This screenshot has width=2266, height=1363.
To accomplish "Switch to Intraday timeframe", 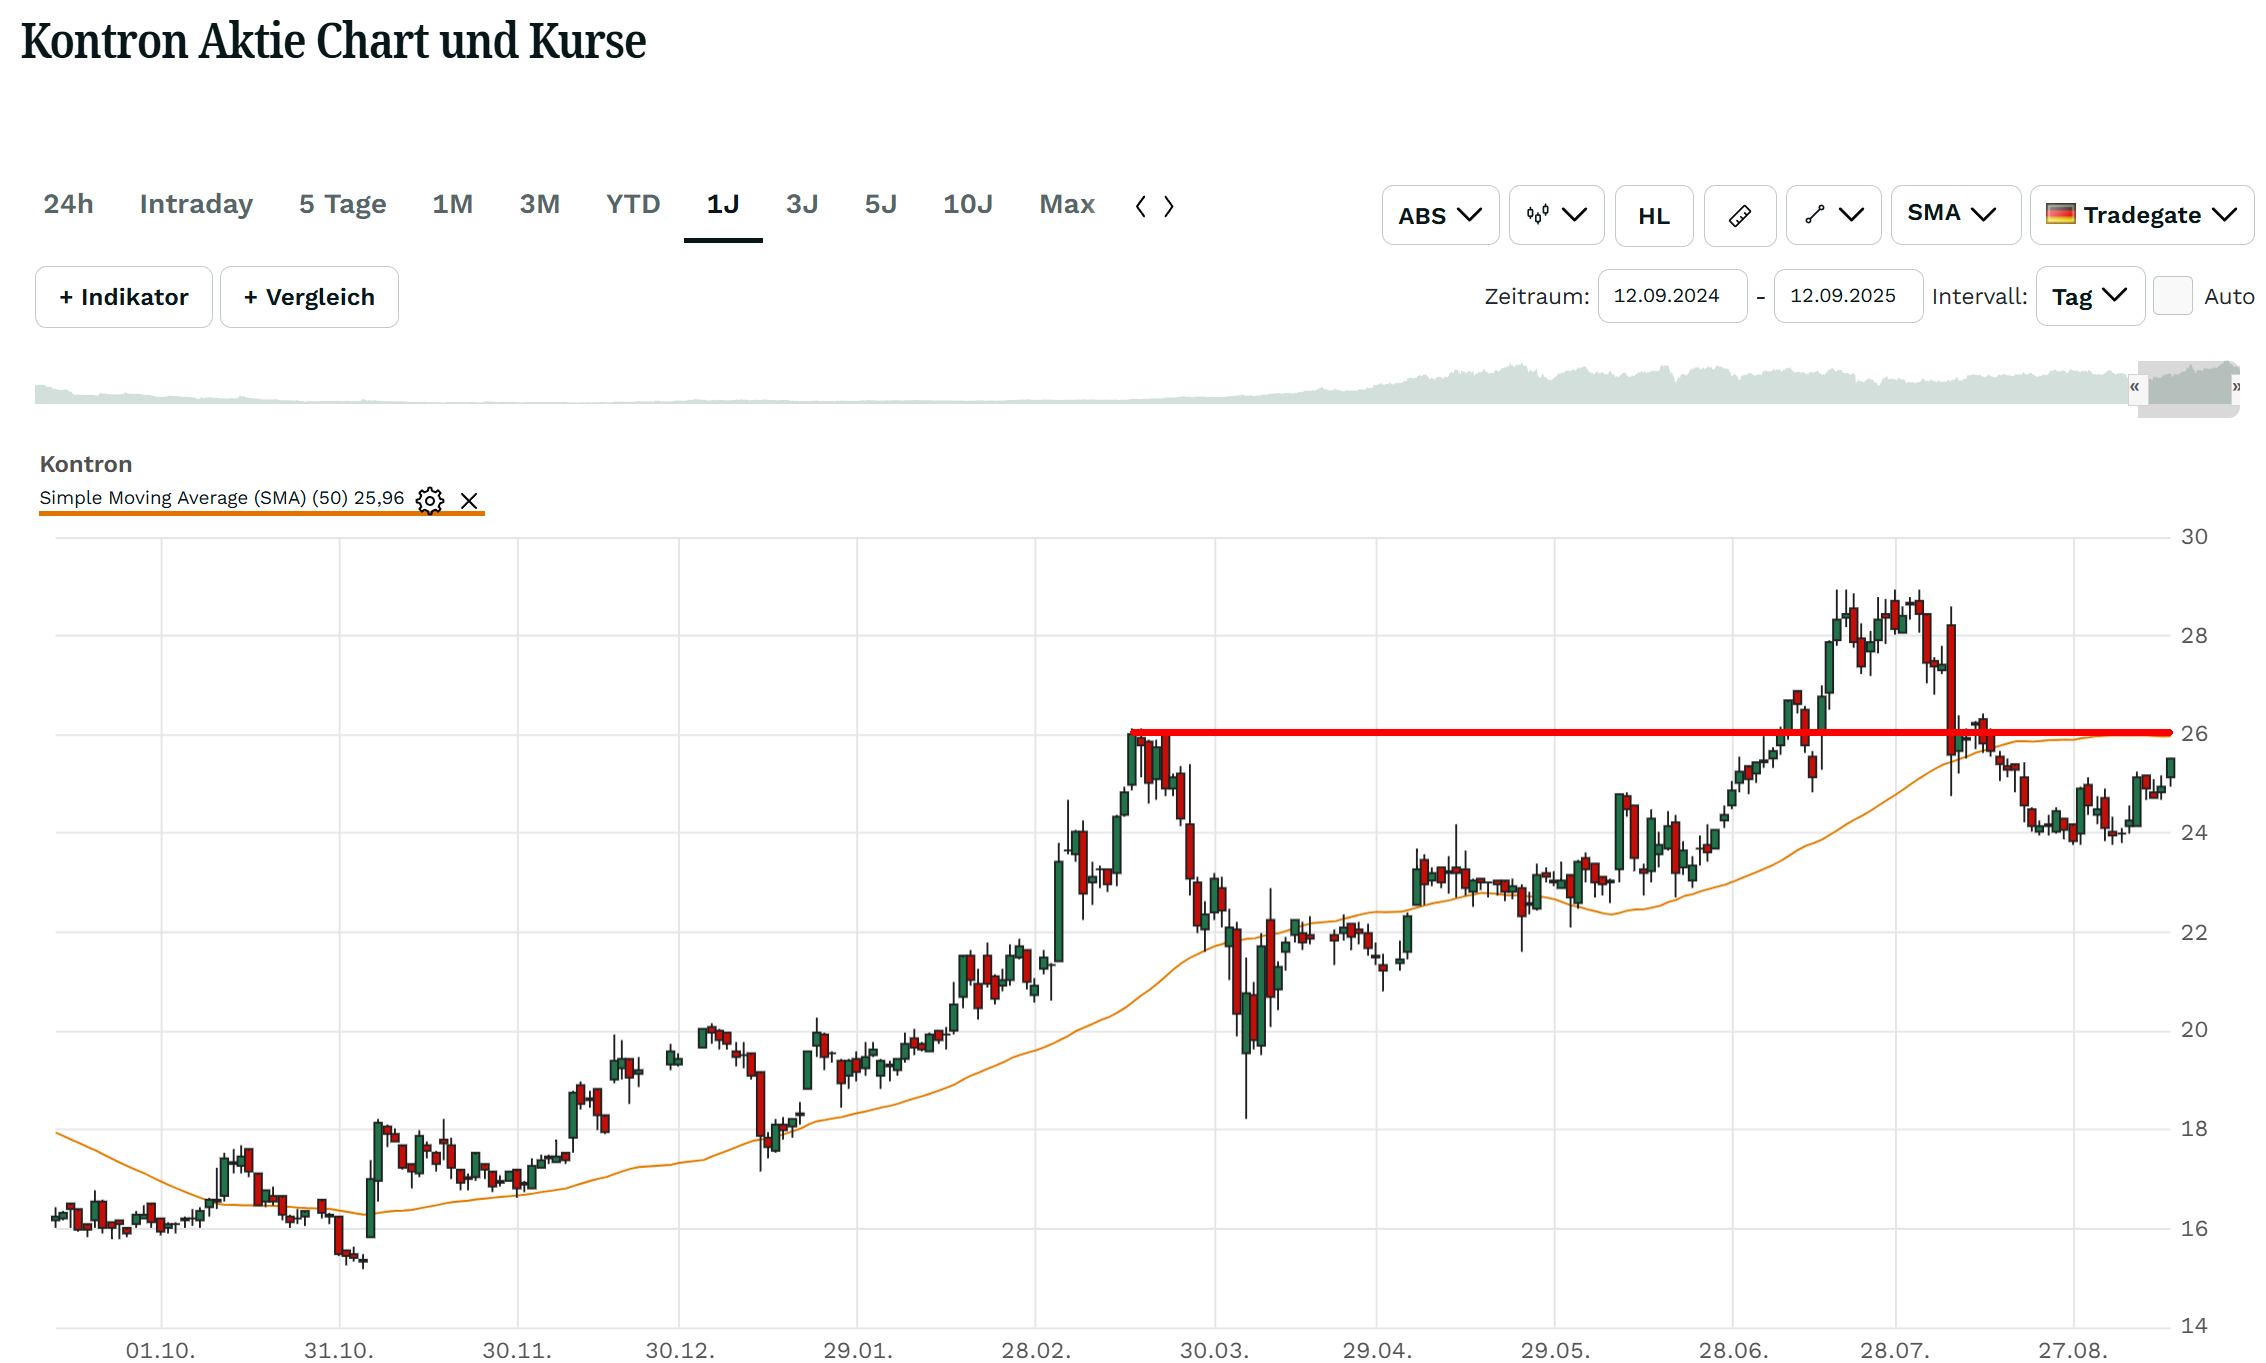I will [x=196, y=204].
